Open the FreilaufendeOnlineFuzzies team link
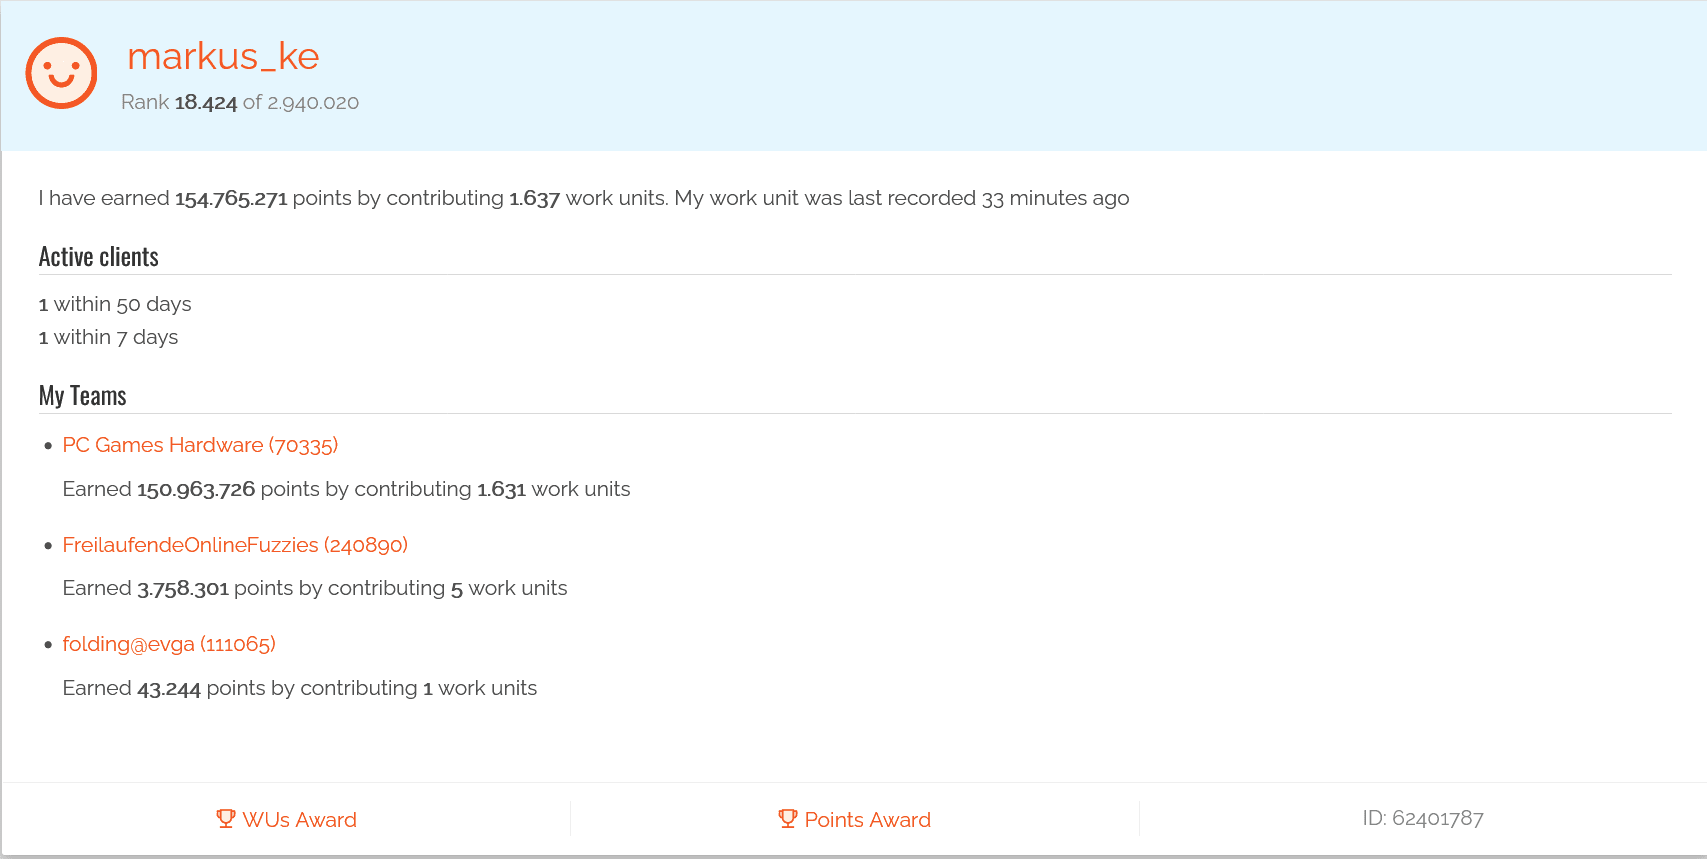The image size is (1707, 859). coord(235,545)
